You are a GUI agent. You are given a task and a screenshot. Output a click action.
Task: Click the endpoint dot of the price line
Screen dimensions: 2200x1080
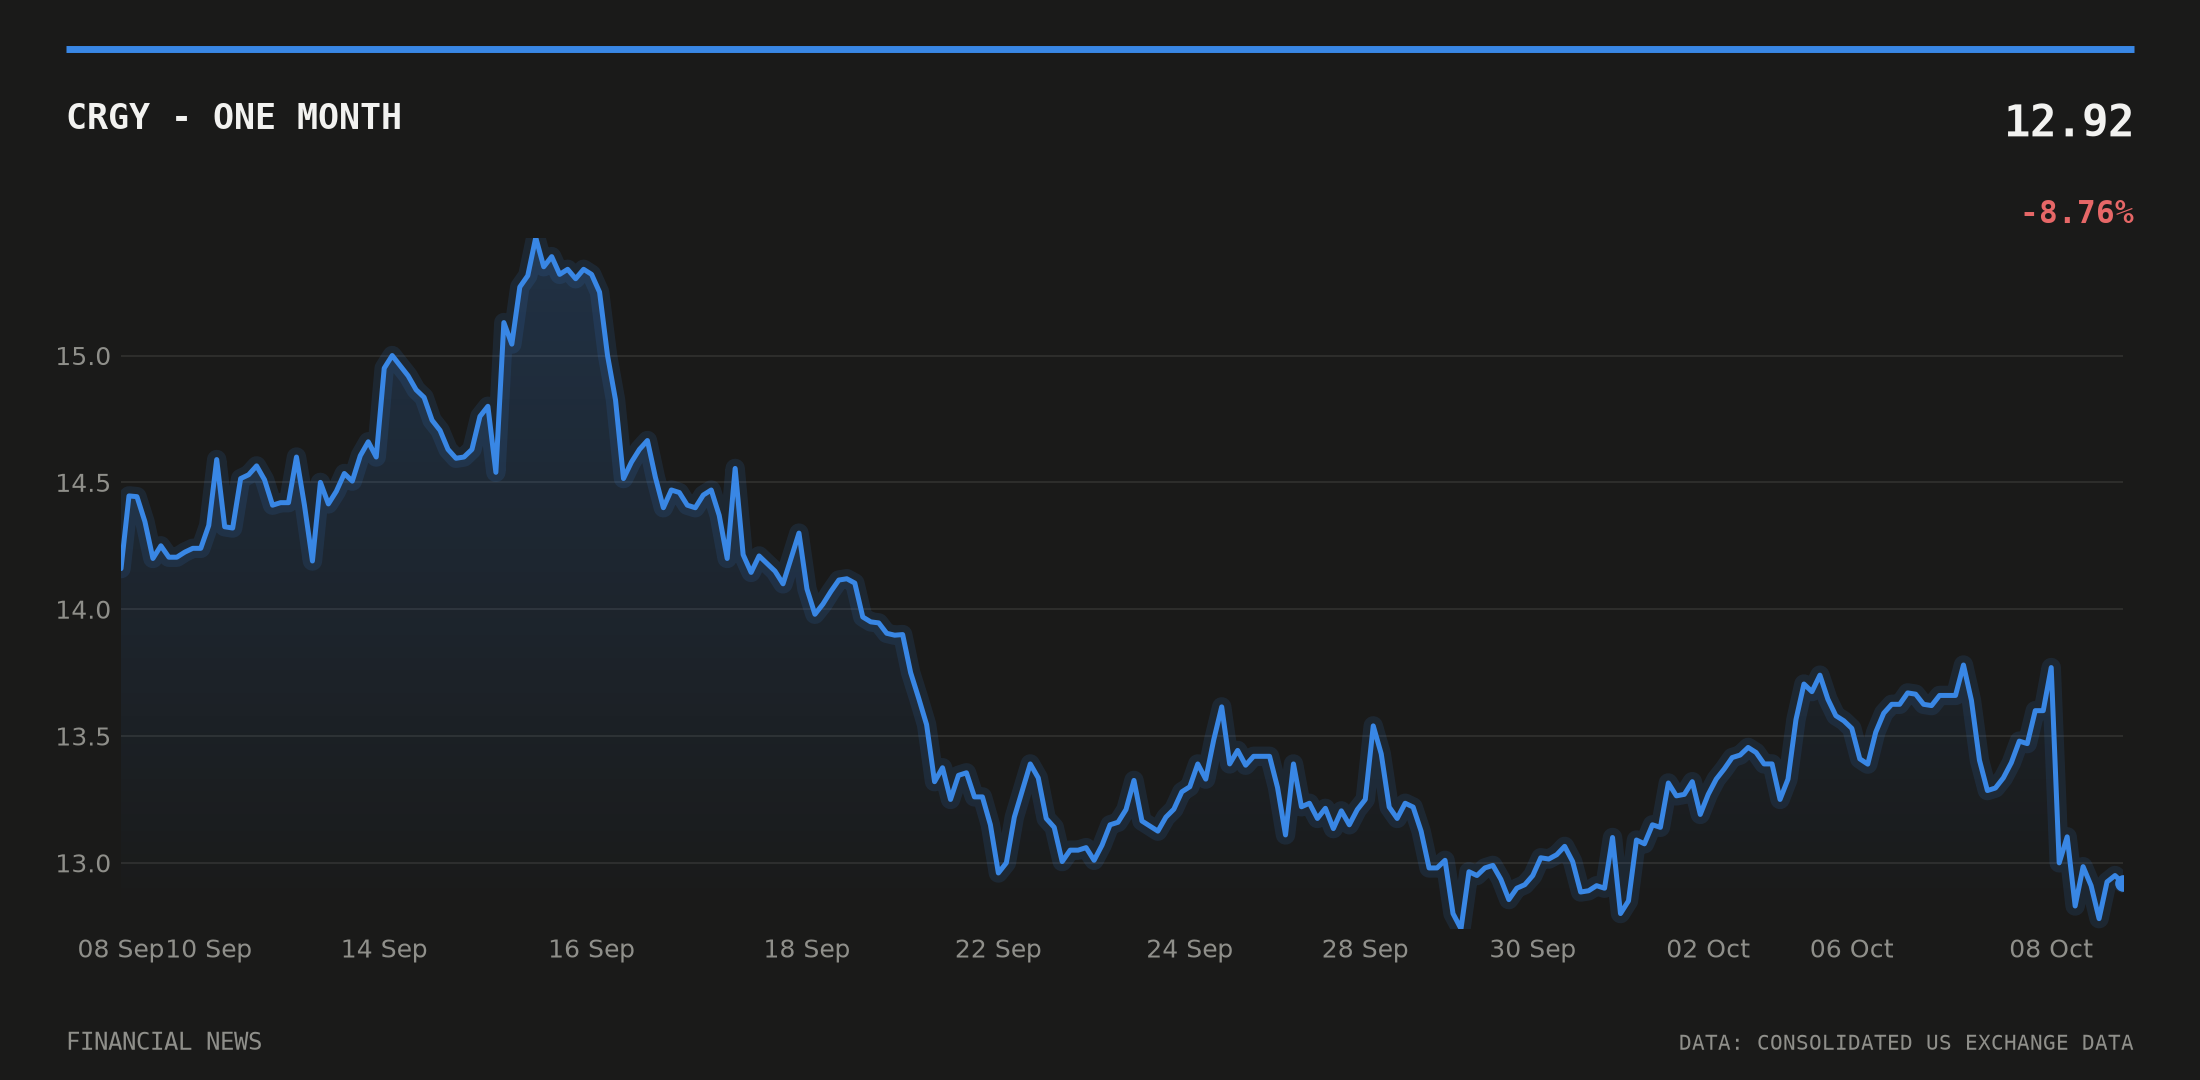pyautogui.click(x=2121, y=883)
